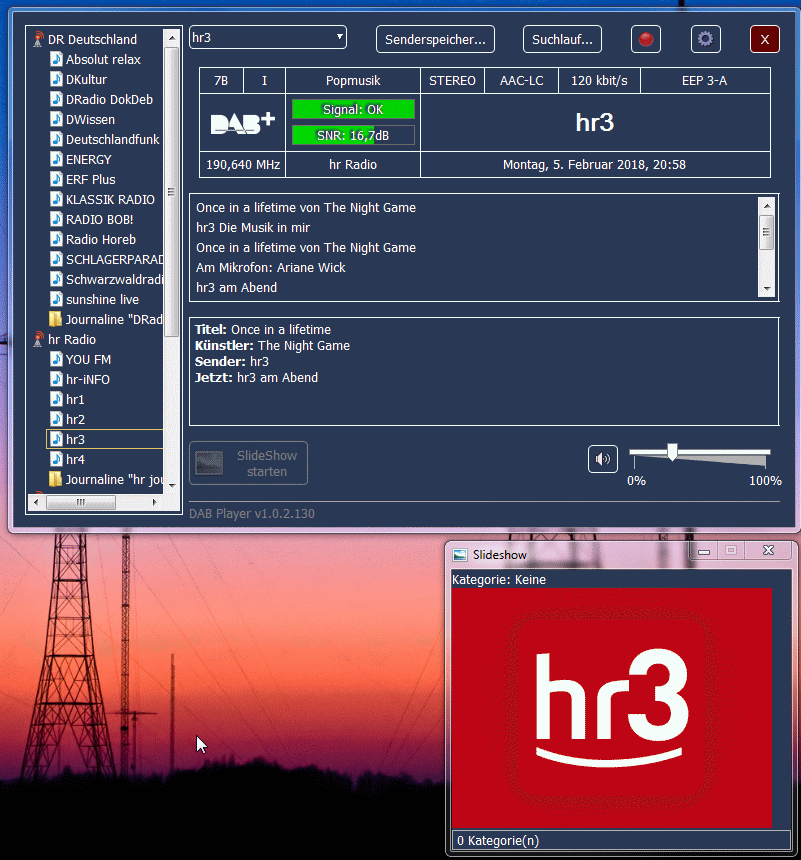Viewport: 801px width, 860px height.
Task: Open the hr3 station dropdown
Action: pos(268,37)
